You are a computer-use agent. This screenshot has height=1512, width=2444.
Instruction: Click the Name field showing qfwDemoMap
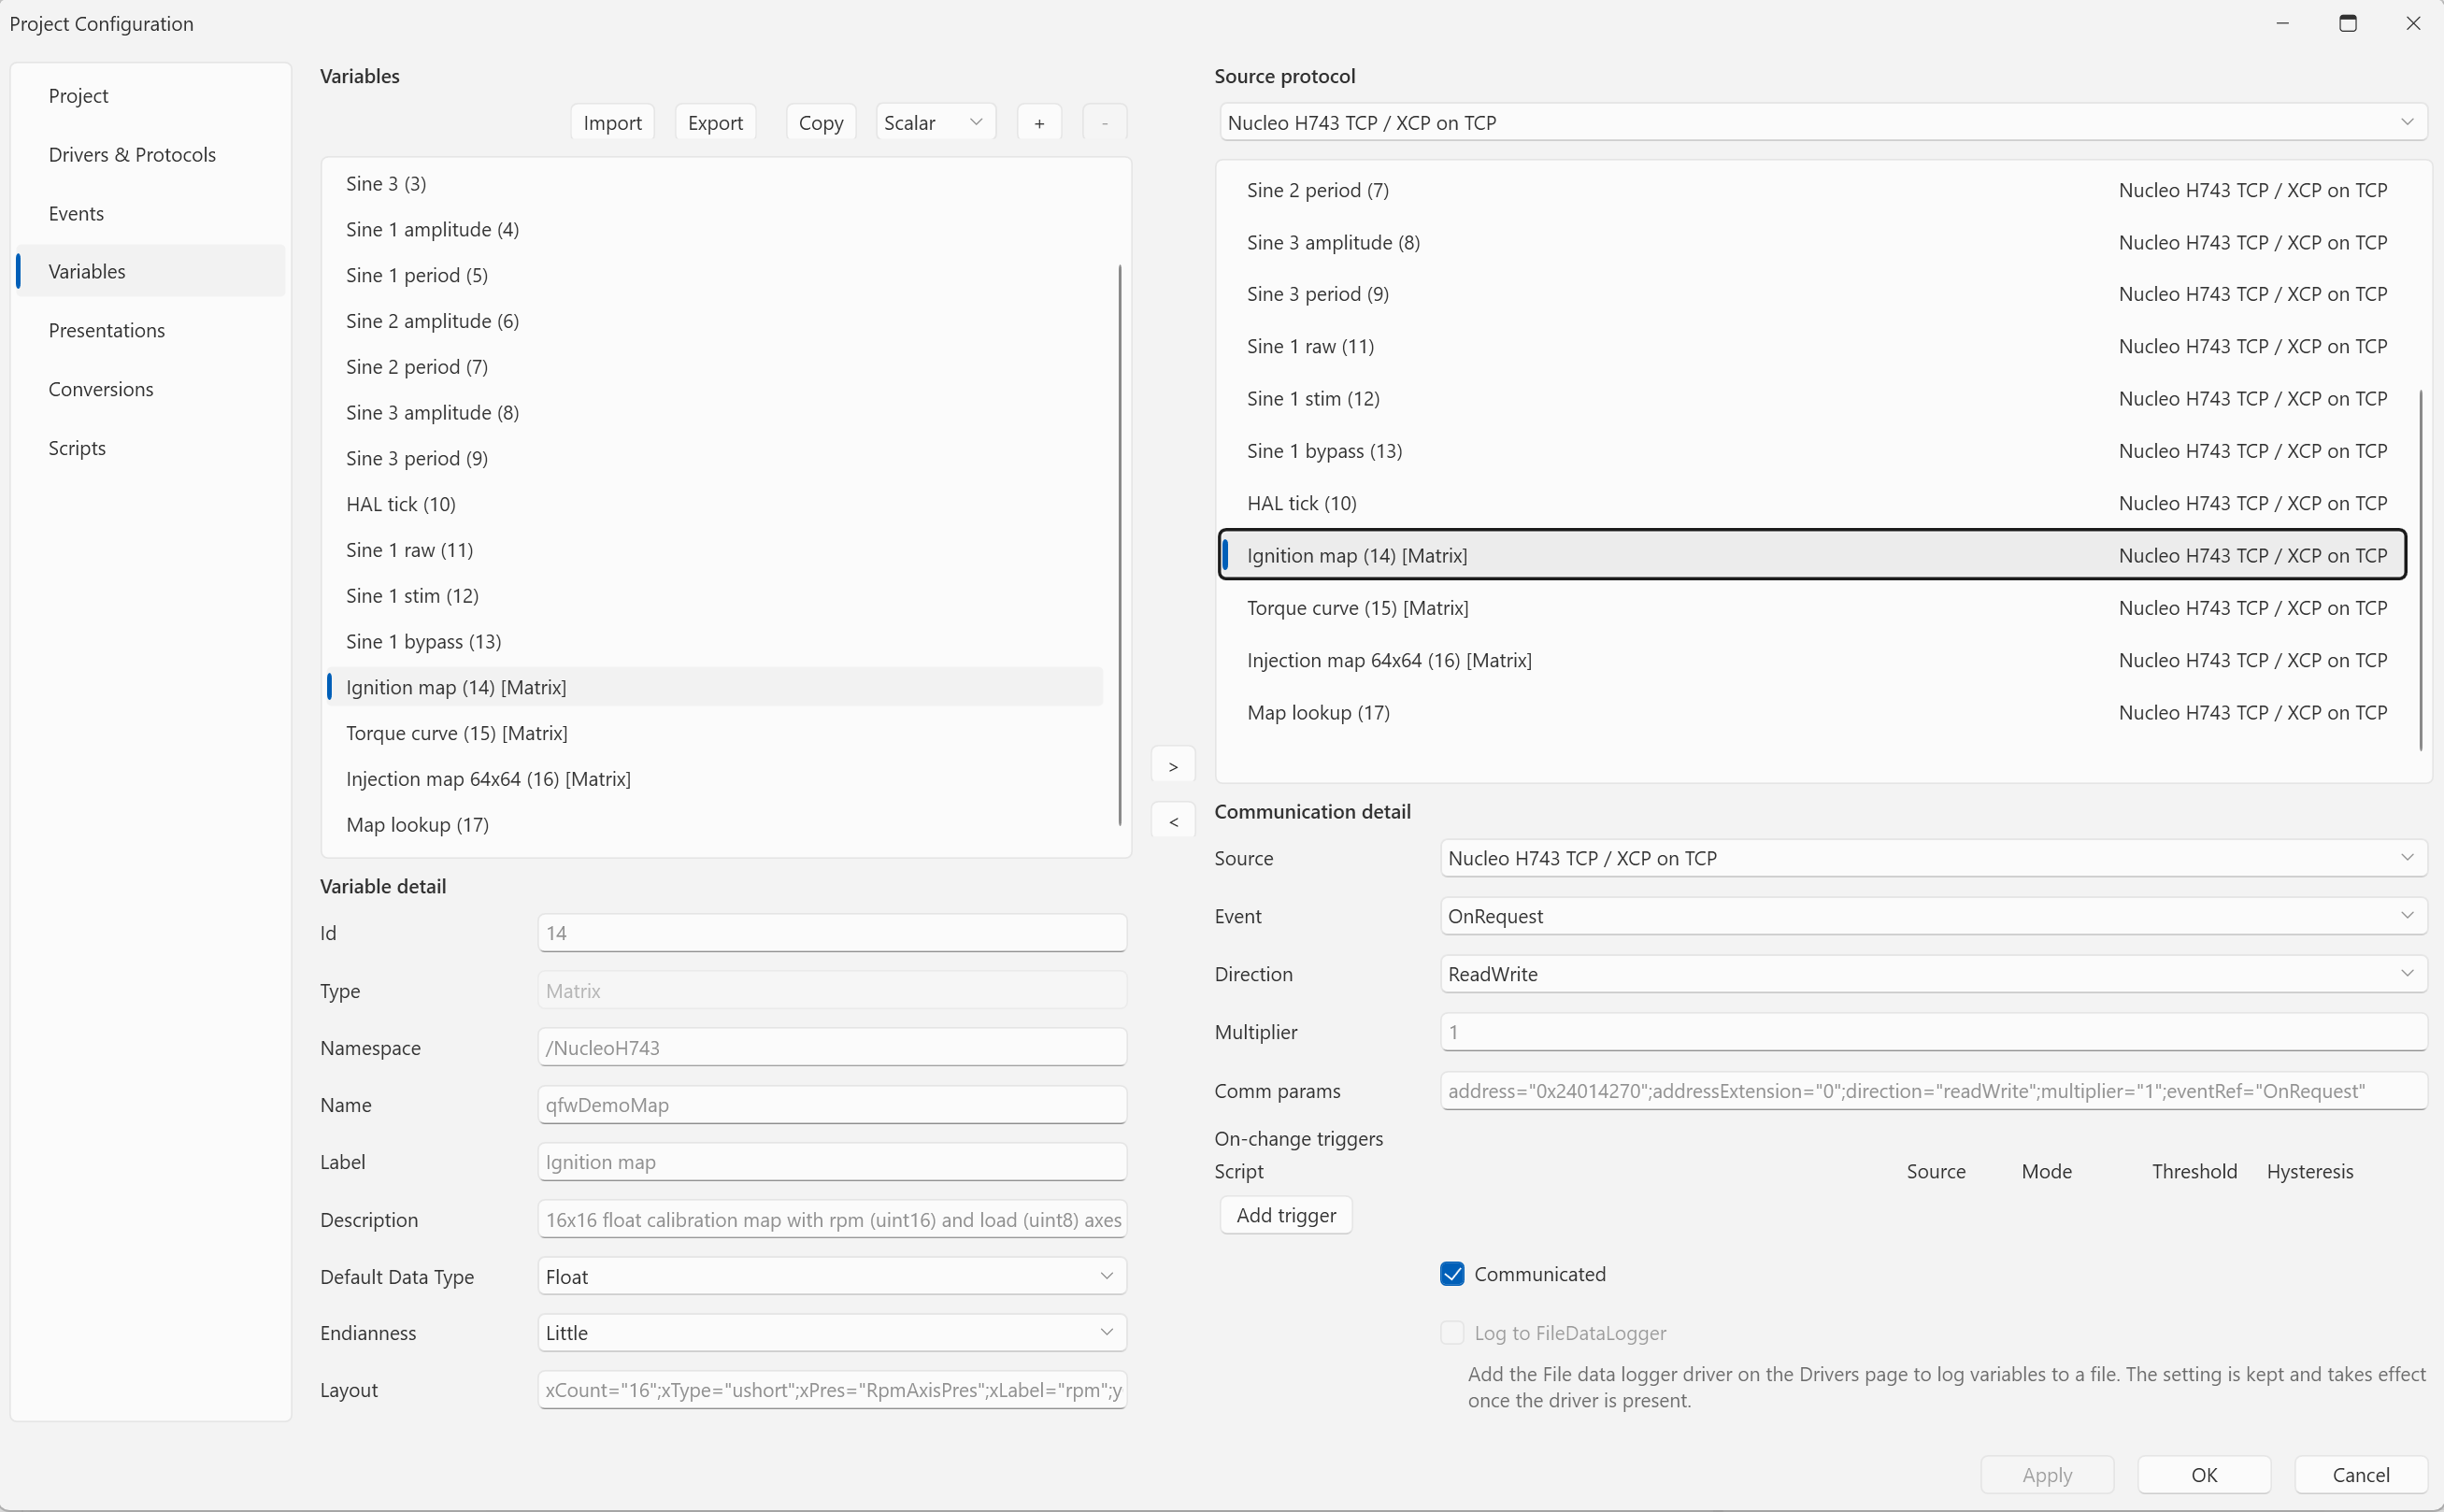pyautogui.click(x=832, y=1105)
